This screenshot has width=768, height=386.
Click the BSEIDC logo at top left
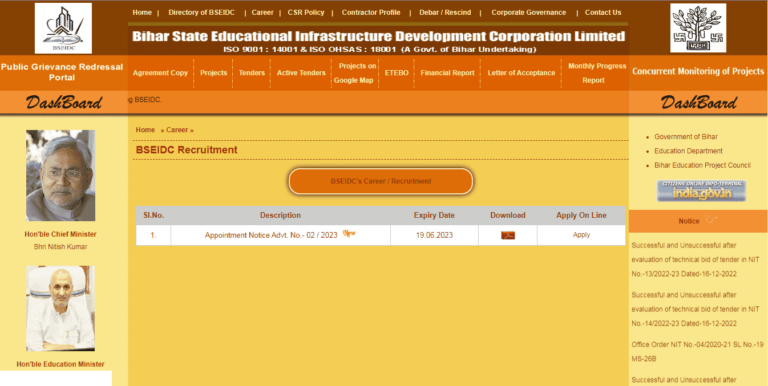(x=63, y=28)
